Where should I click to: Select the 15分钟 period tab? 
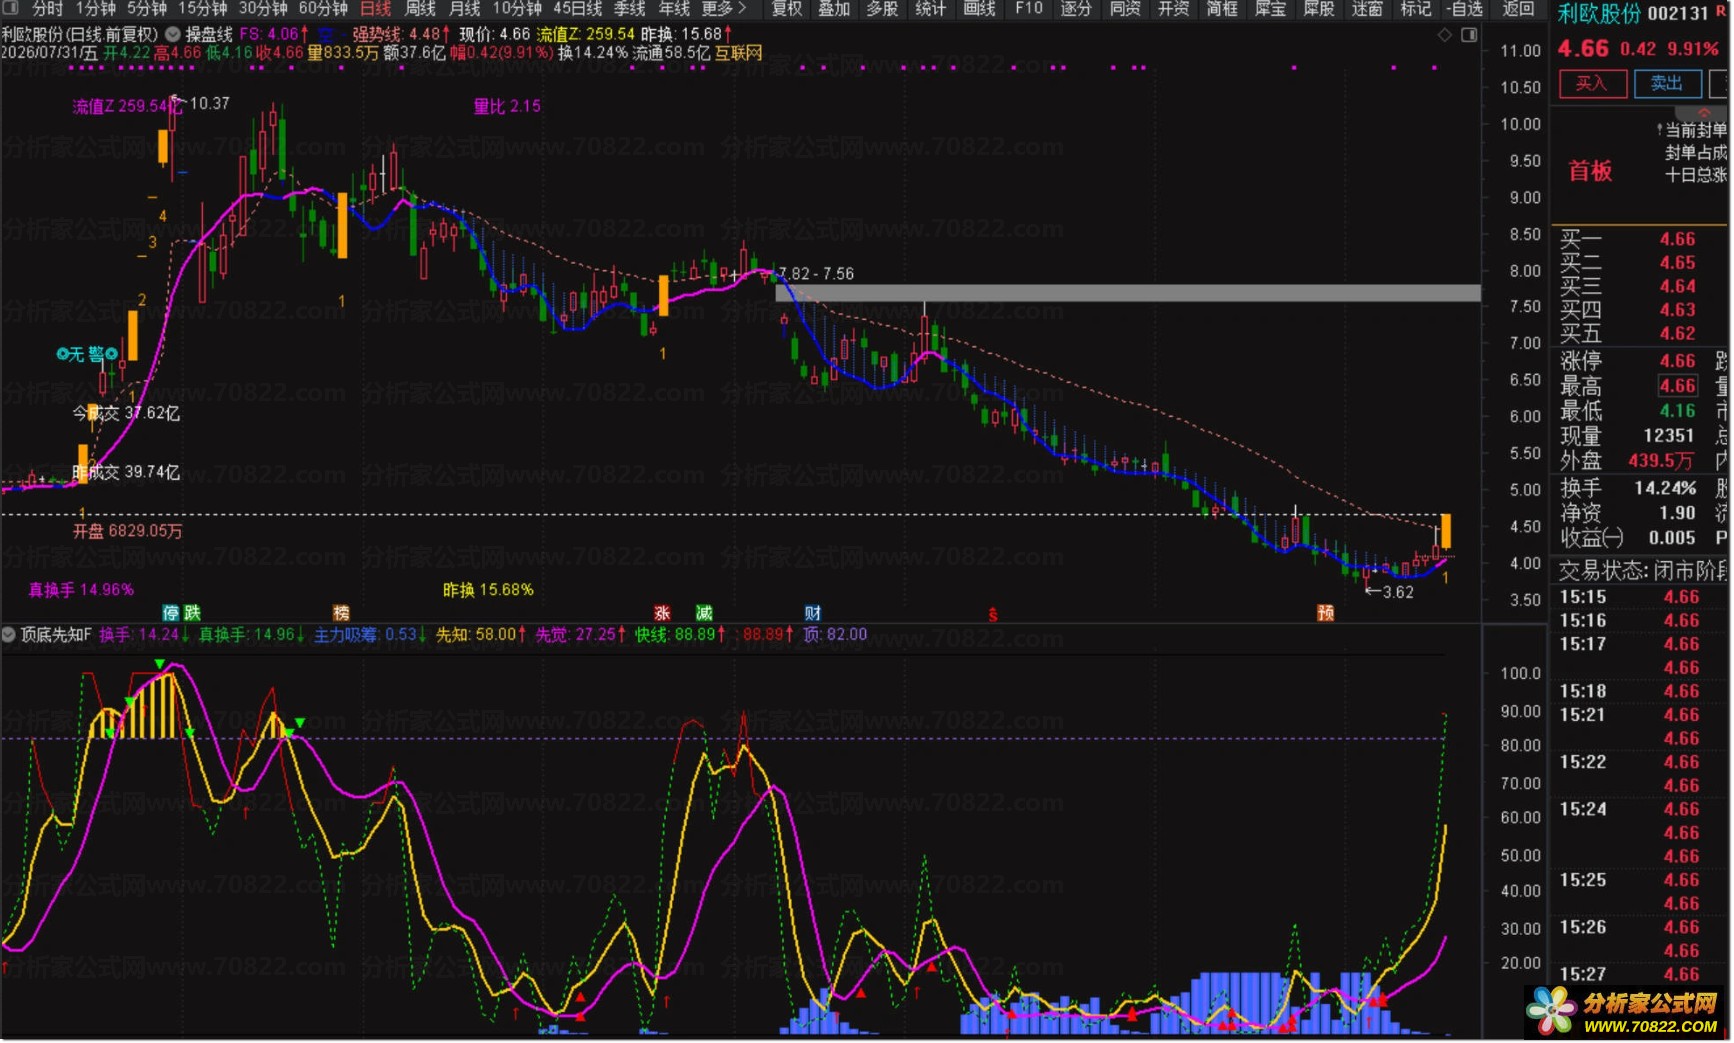click(203, 9)
